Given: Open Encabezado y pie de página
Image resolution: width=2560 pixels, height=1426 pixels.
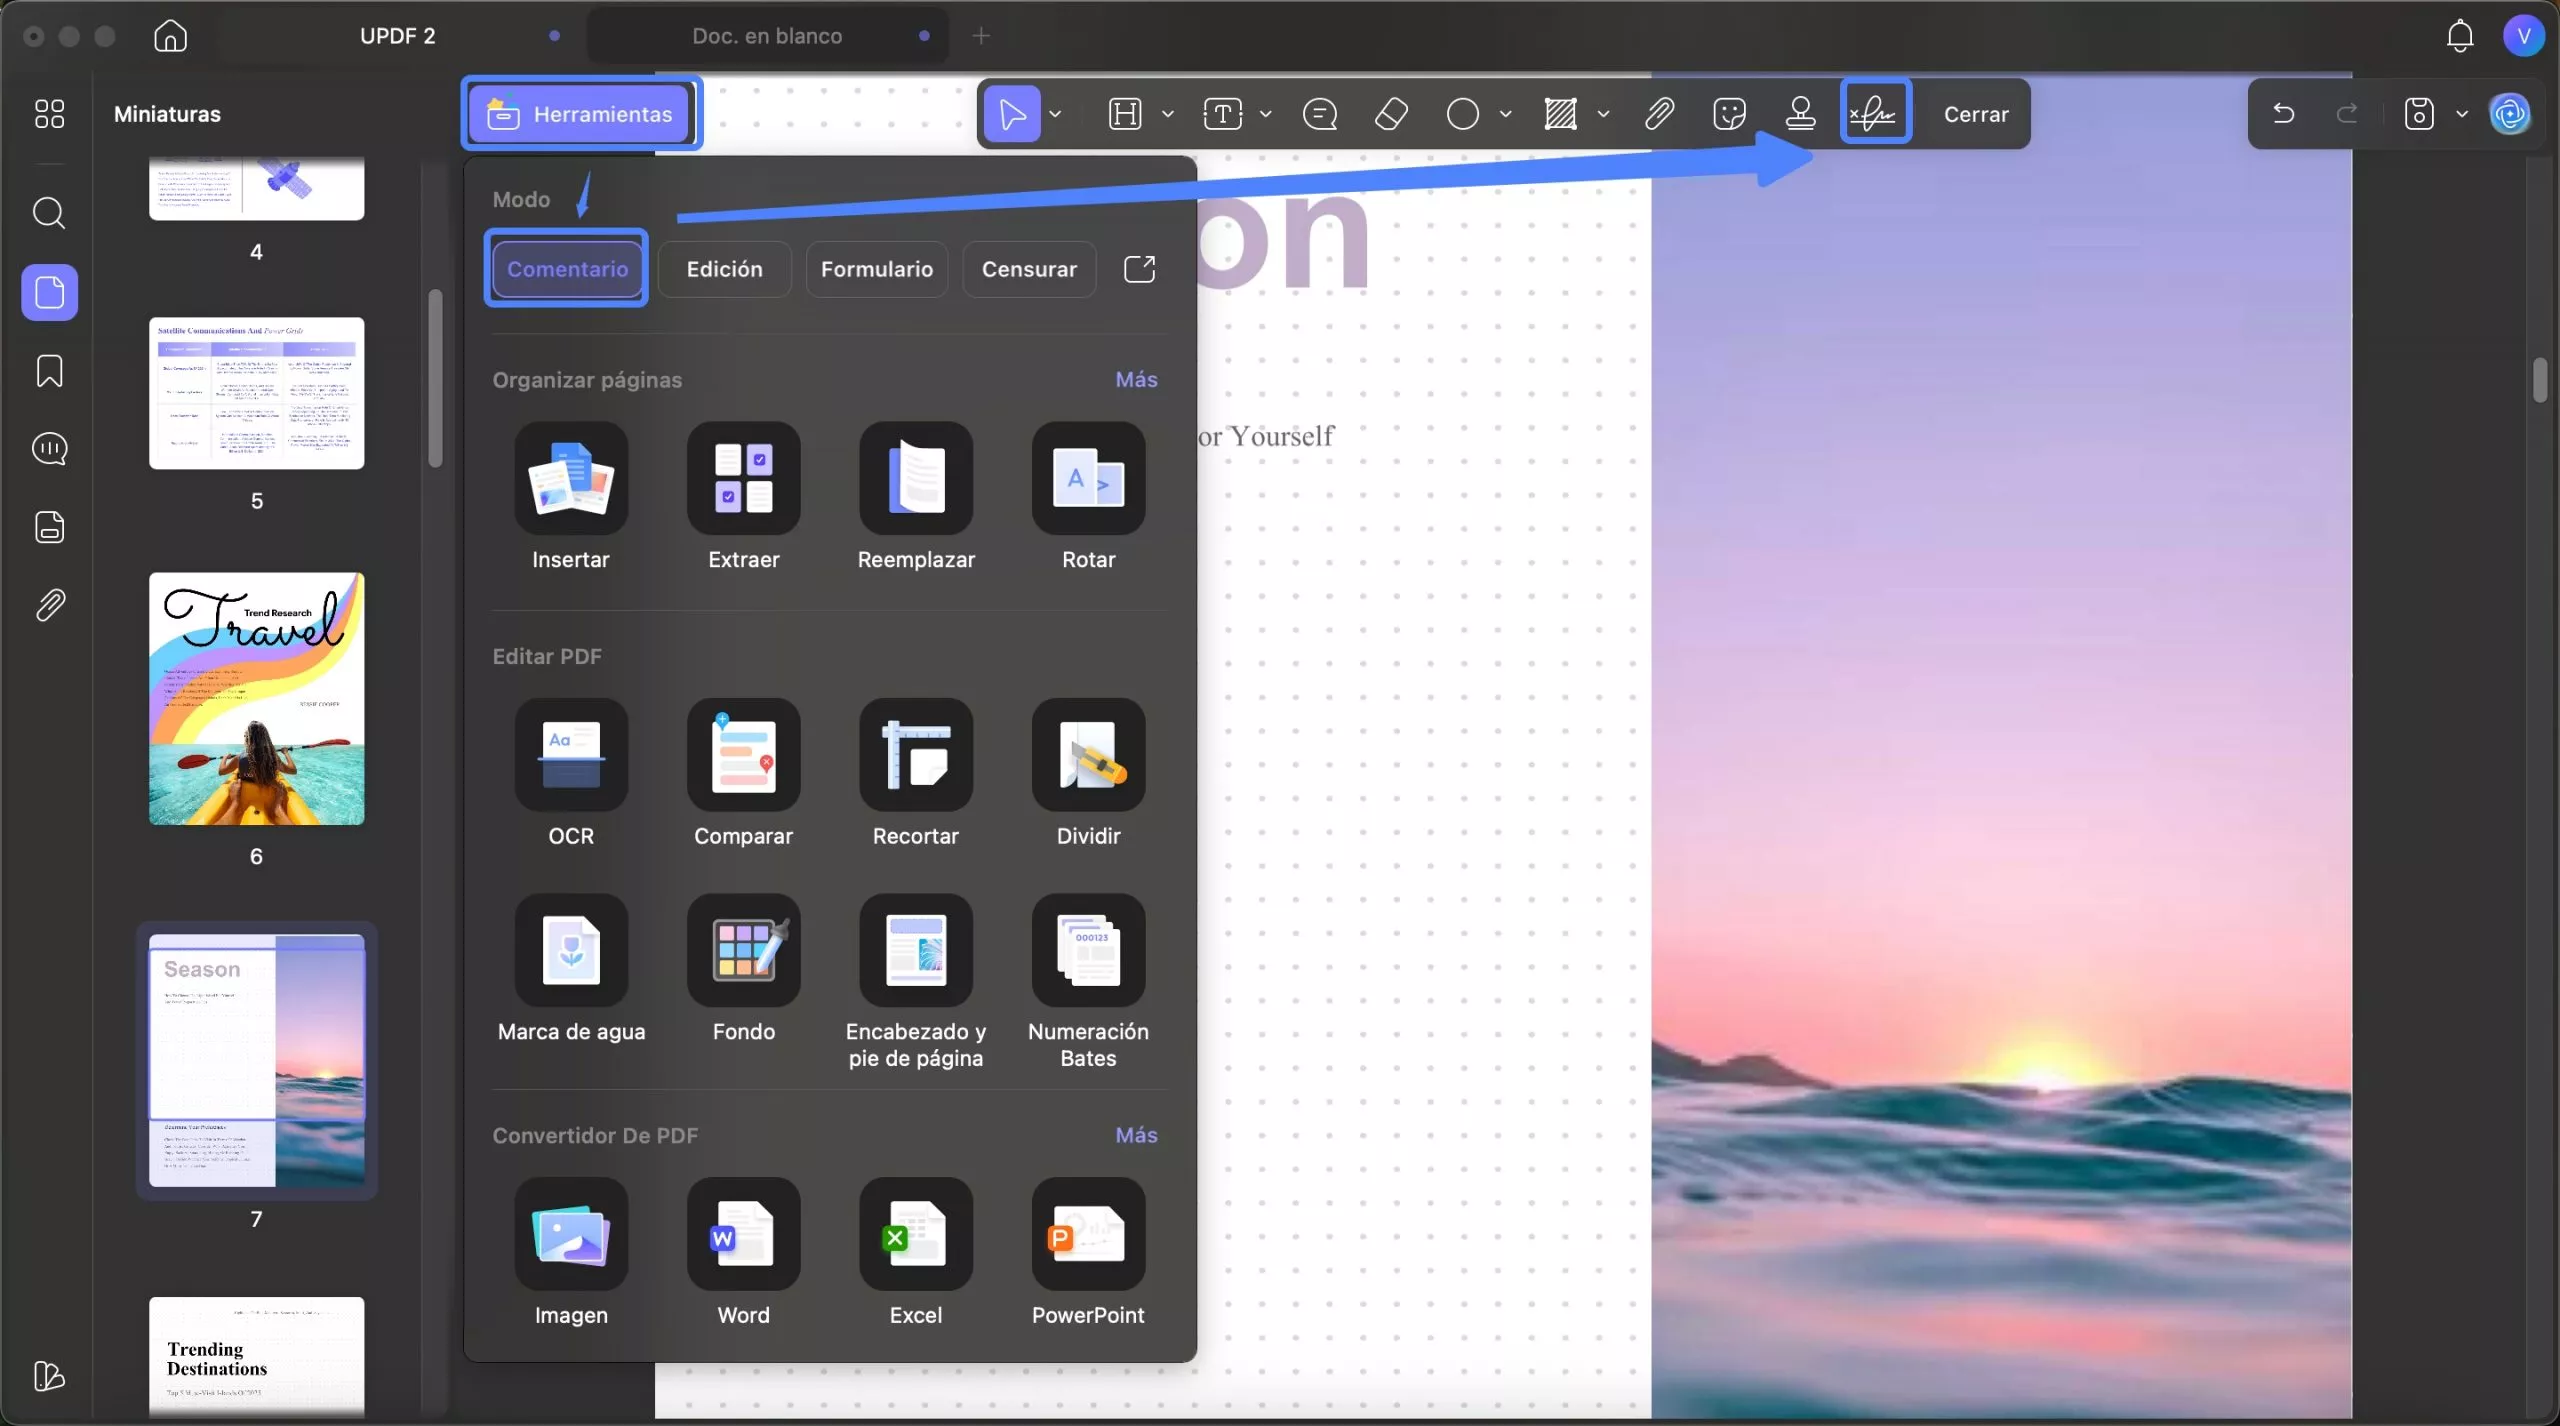Looking at the screenshot, I should coord(916,982).
